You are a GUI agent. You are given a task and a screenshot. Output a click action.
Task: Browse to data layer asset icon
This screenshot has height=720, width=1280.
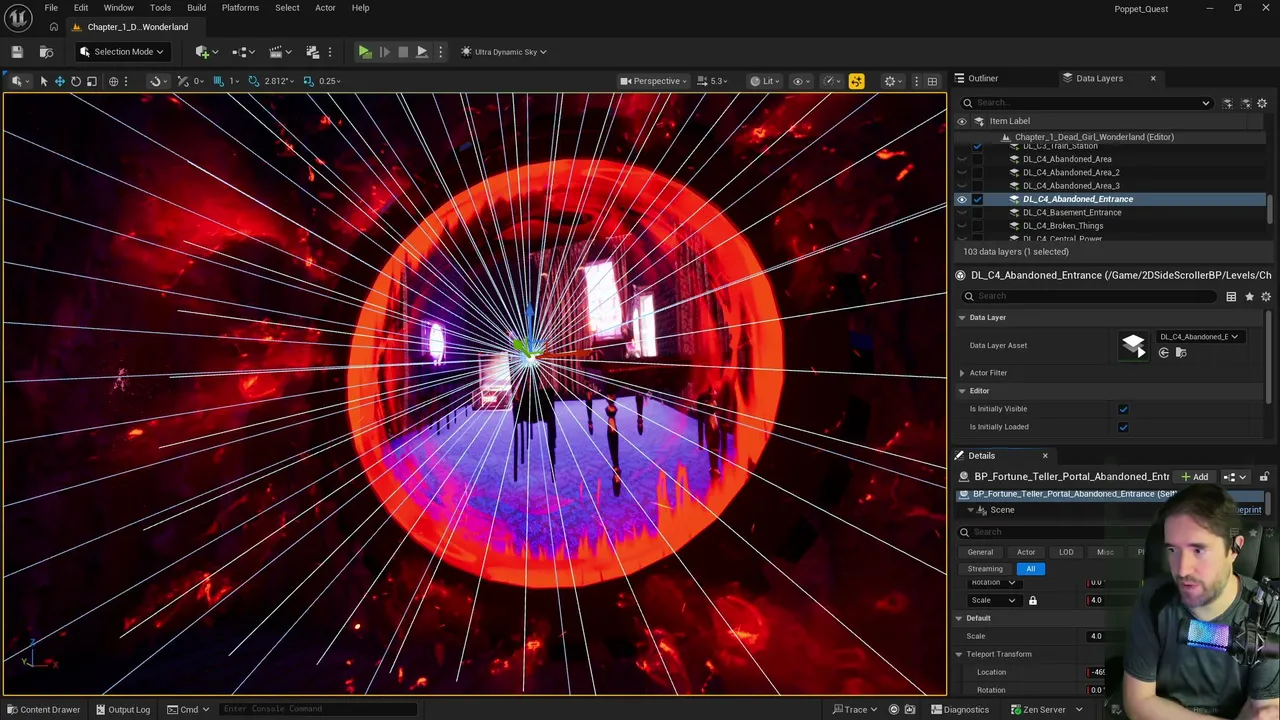(1180, 353)
